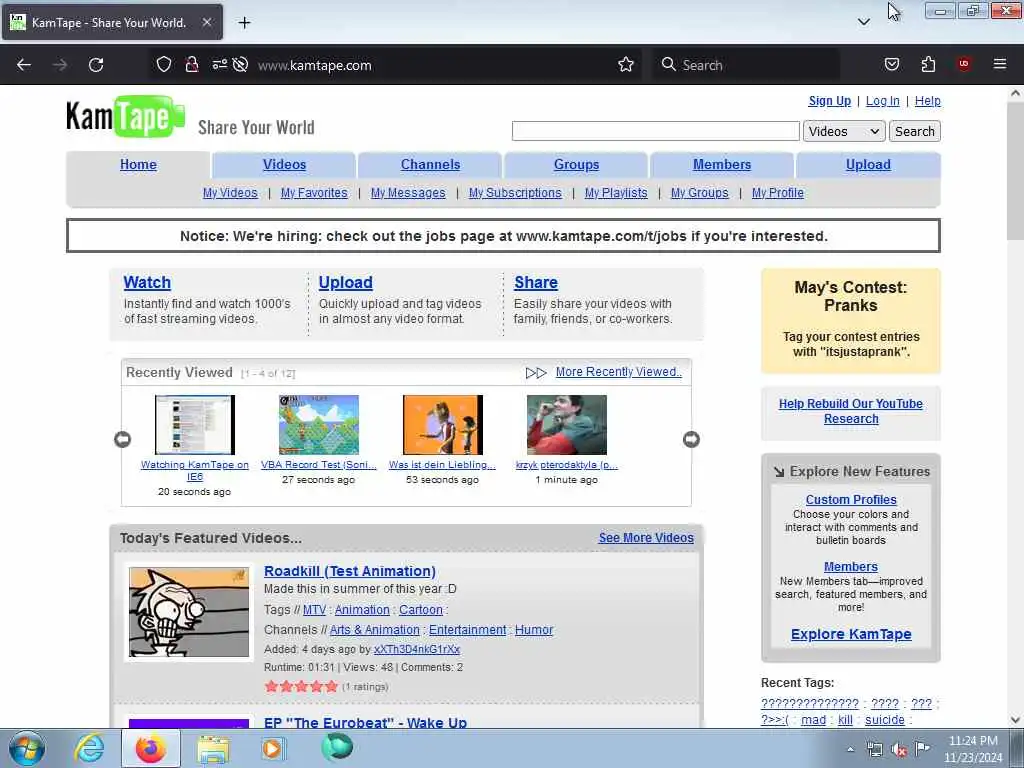Click the Arts & Animation channel link
This screenshot has height=768, width=1024.
374,630
